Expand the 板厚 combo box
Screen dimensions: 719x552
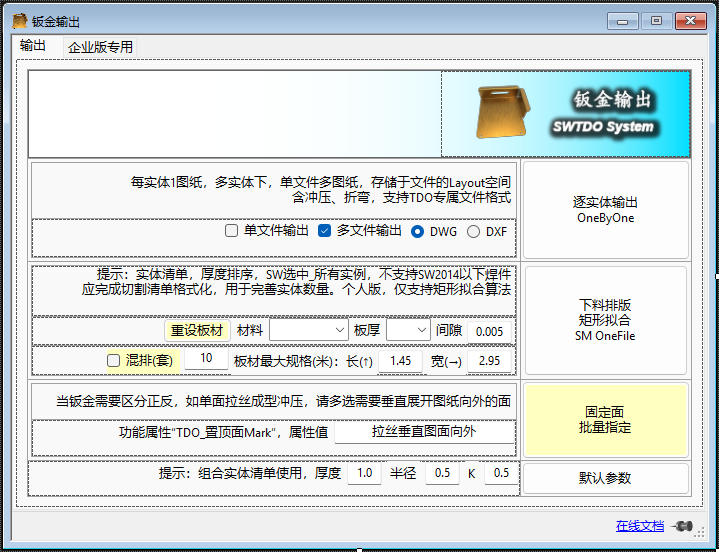pyautogui.click(x=407, y=330)
